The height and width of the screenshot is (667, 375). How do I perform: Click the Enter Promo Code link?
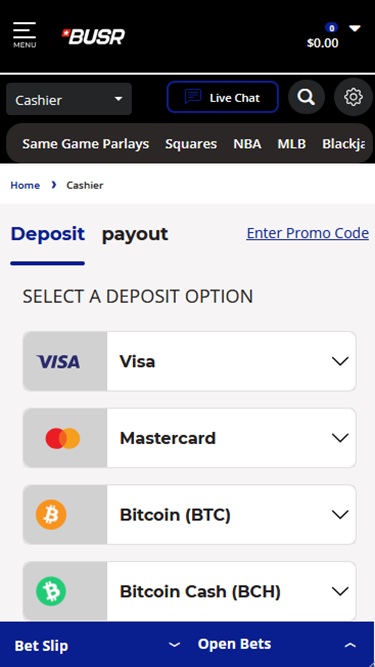click(x=307, y=233)
